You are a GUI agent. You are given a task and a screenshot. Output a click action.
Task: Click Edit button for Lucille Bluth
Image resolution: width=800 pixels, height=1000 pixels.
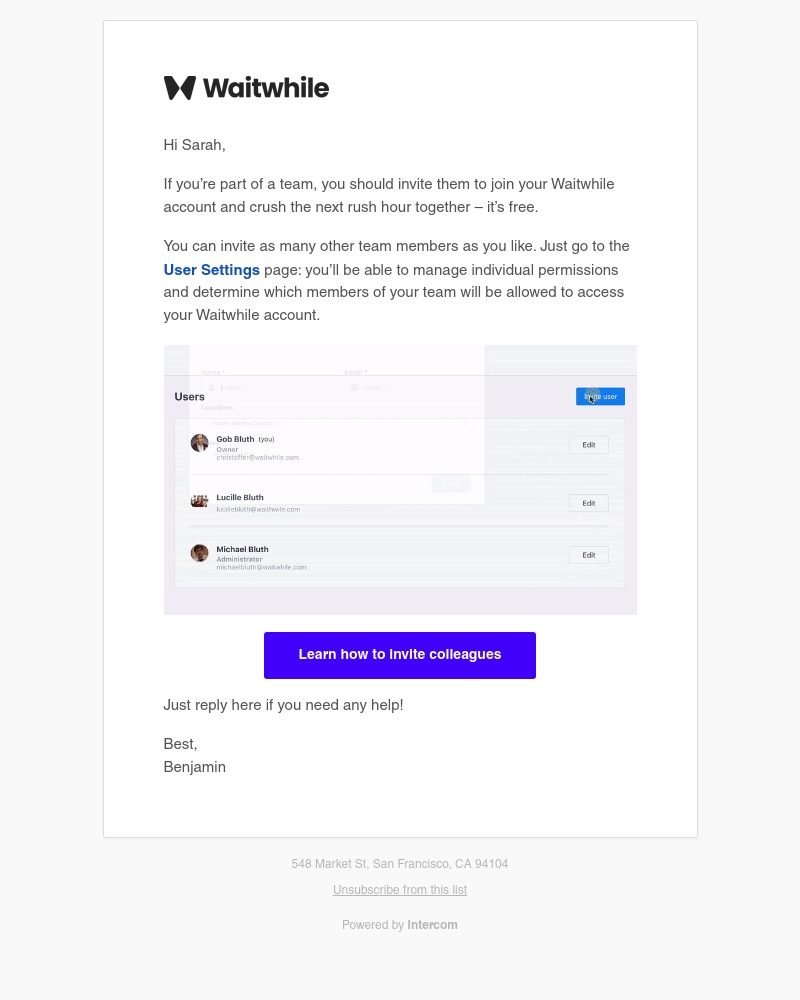coord(589,503)
